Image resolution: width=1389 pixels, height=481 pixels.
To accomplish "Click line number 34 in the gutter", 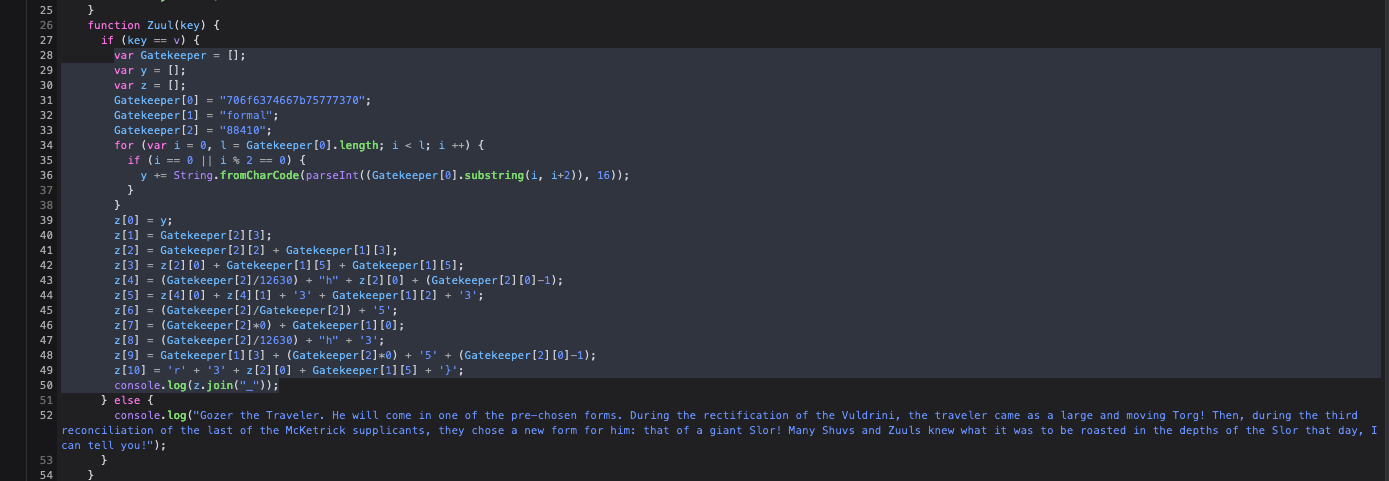I will tap(46, 145).
